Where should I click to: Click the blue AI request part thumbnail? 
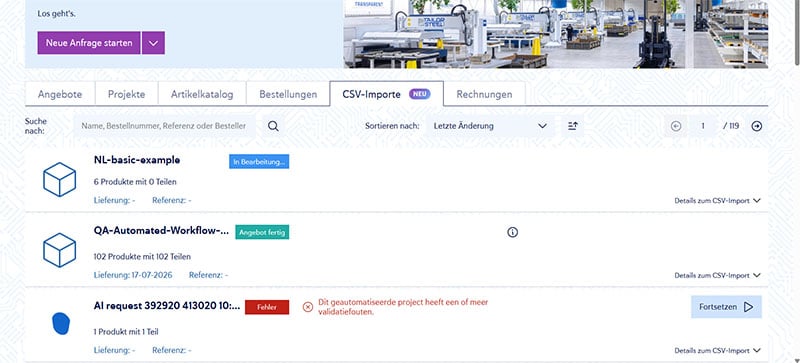point(61,324)
